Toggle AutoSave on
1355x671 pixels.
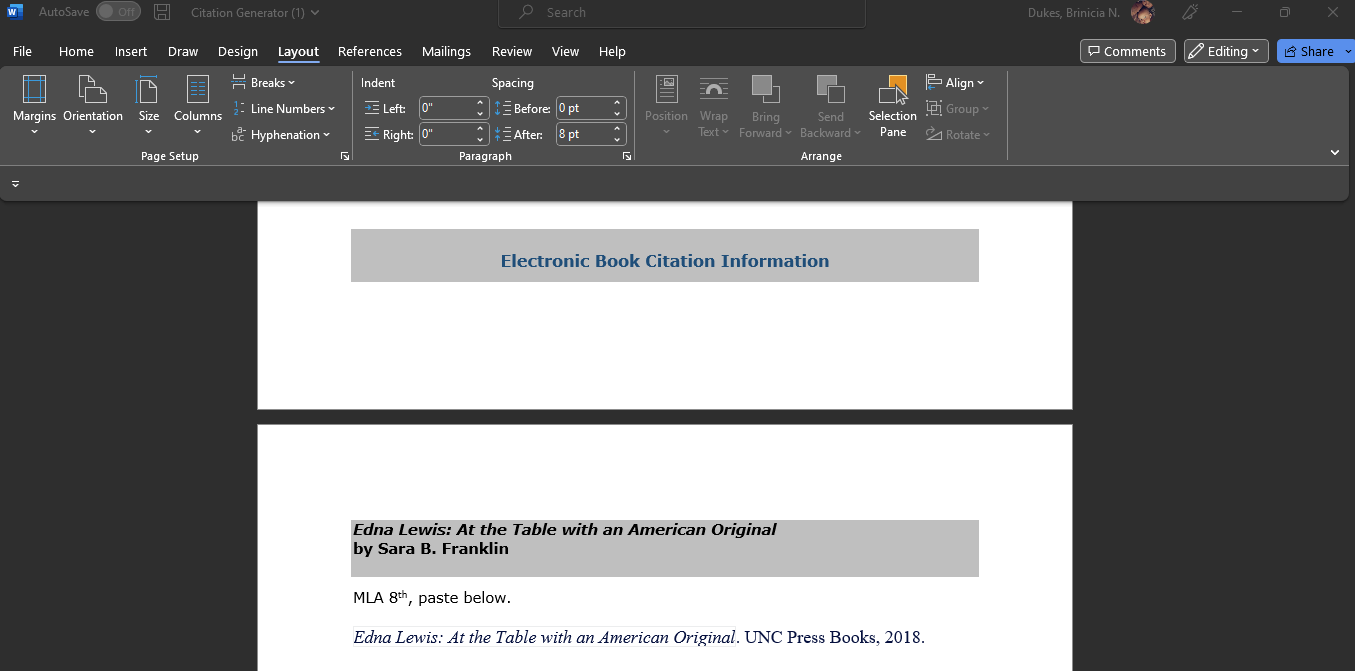point(118,12)
